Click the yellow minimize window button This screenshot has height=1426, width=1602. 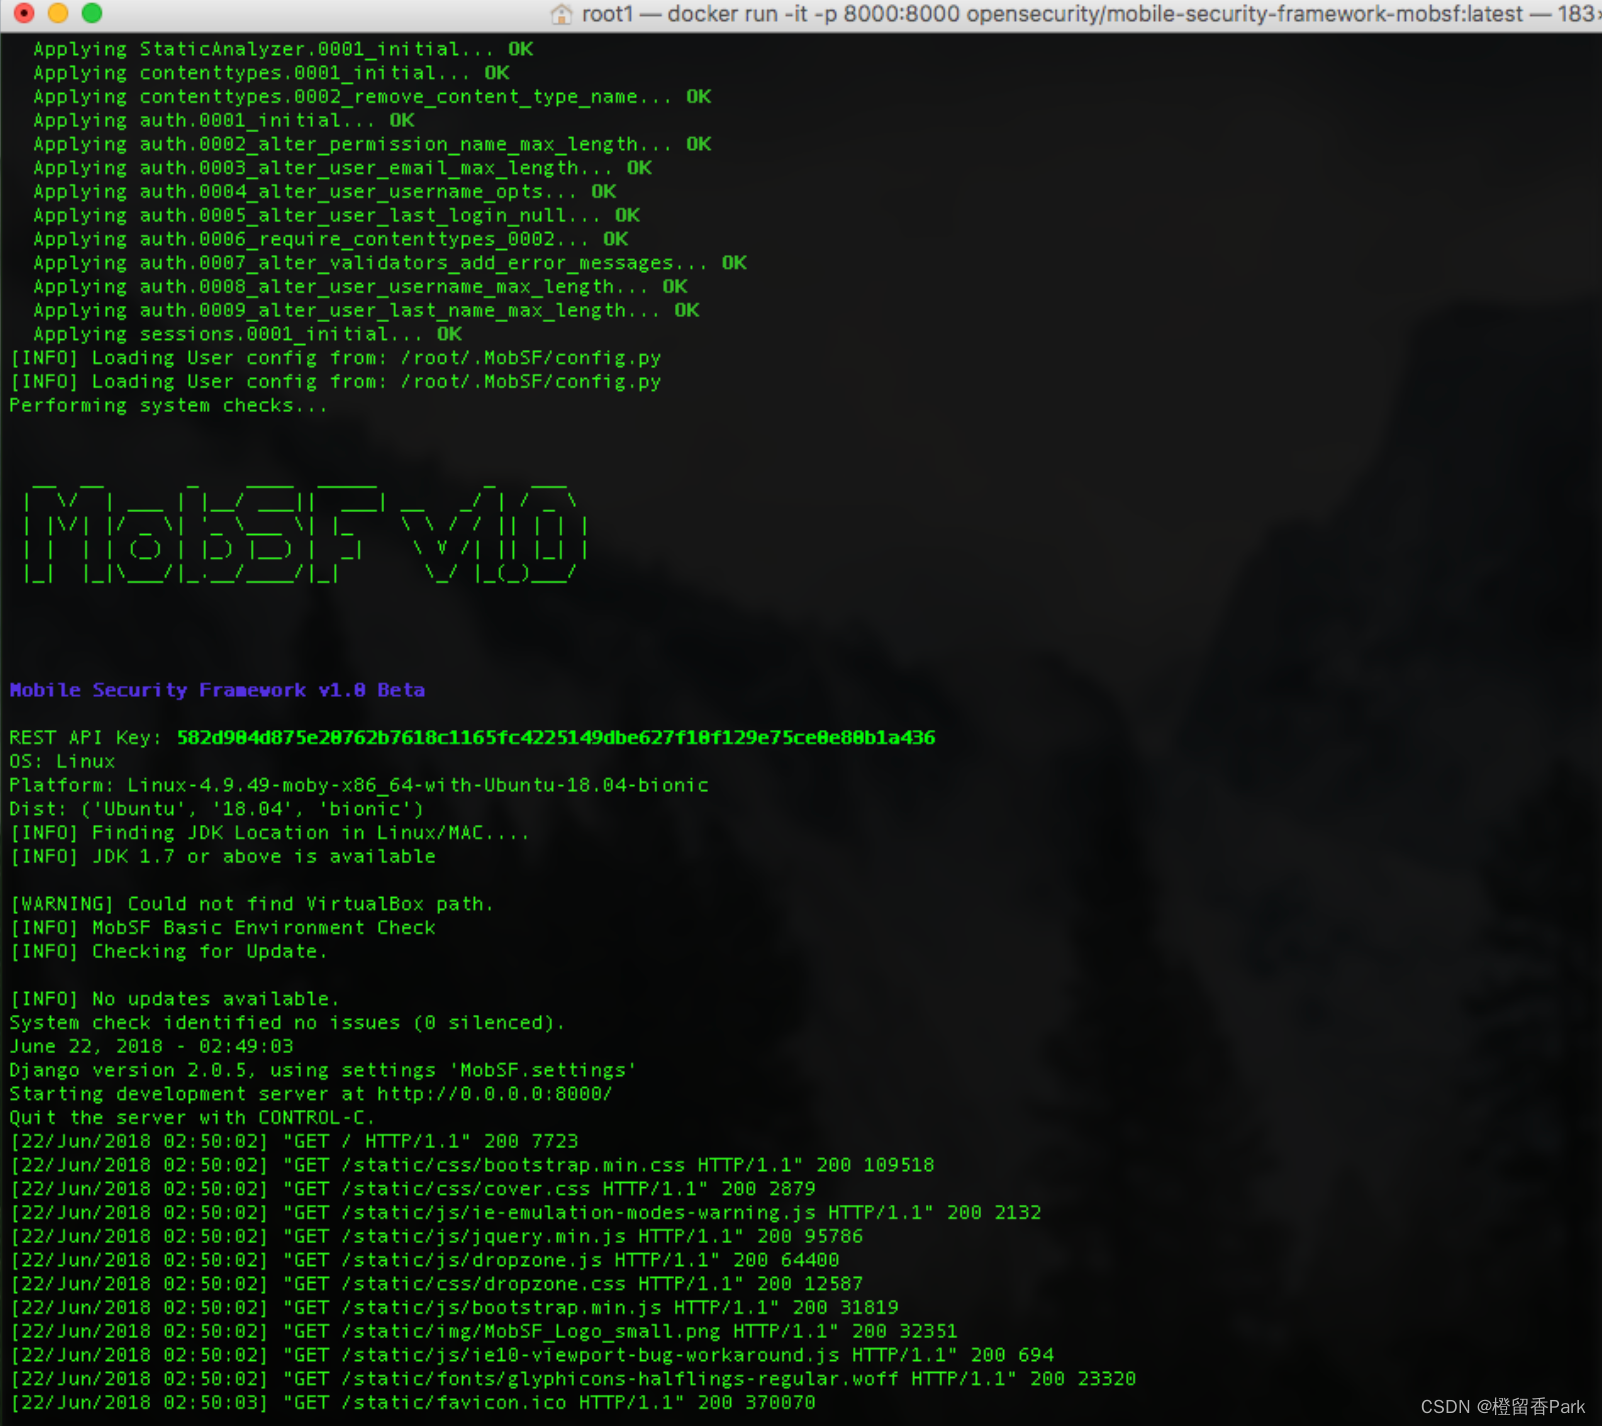click(58, 13)
